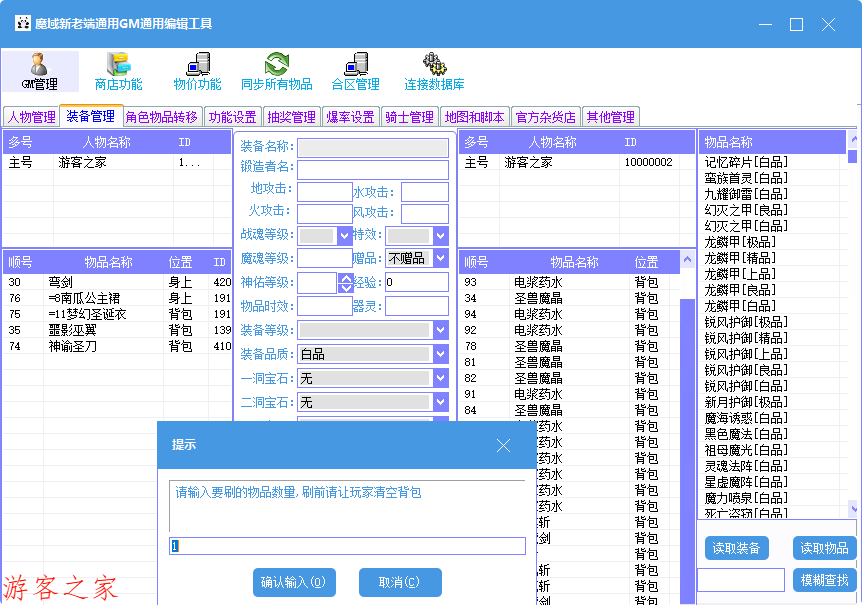Expand the 一洞宝石 dropdown
862x605 pixels.
(x=441, y=378)
